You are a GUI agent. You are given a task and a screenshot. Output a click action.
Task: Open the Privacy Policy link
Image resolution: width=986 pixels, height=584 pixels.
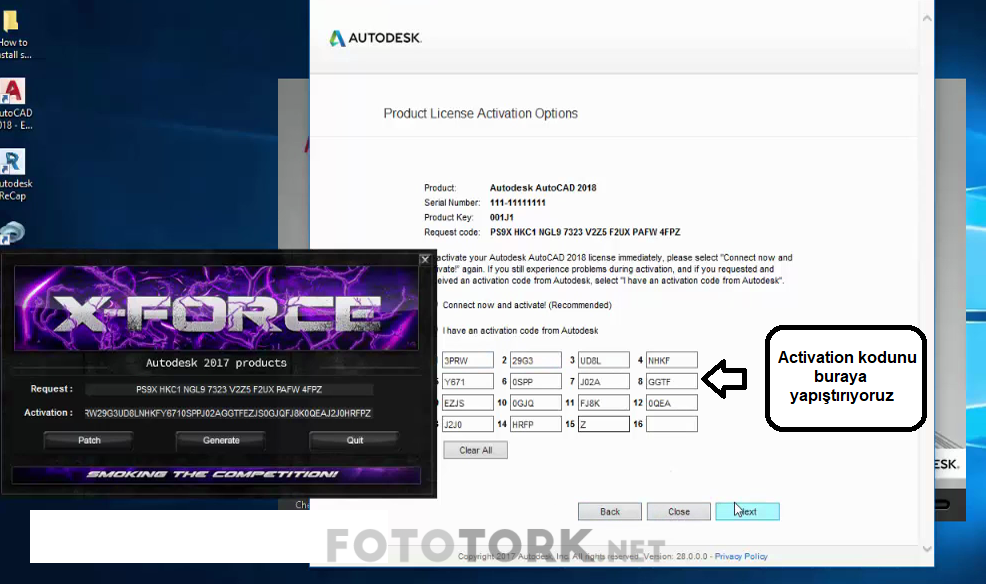(x=741, y=556)
